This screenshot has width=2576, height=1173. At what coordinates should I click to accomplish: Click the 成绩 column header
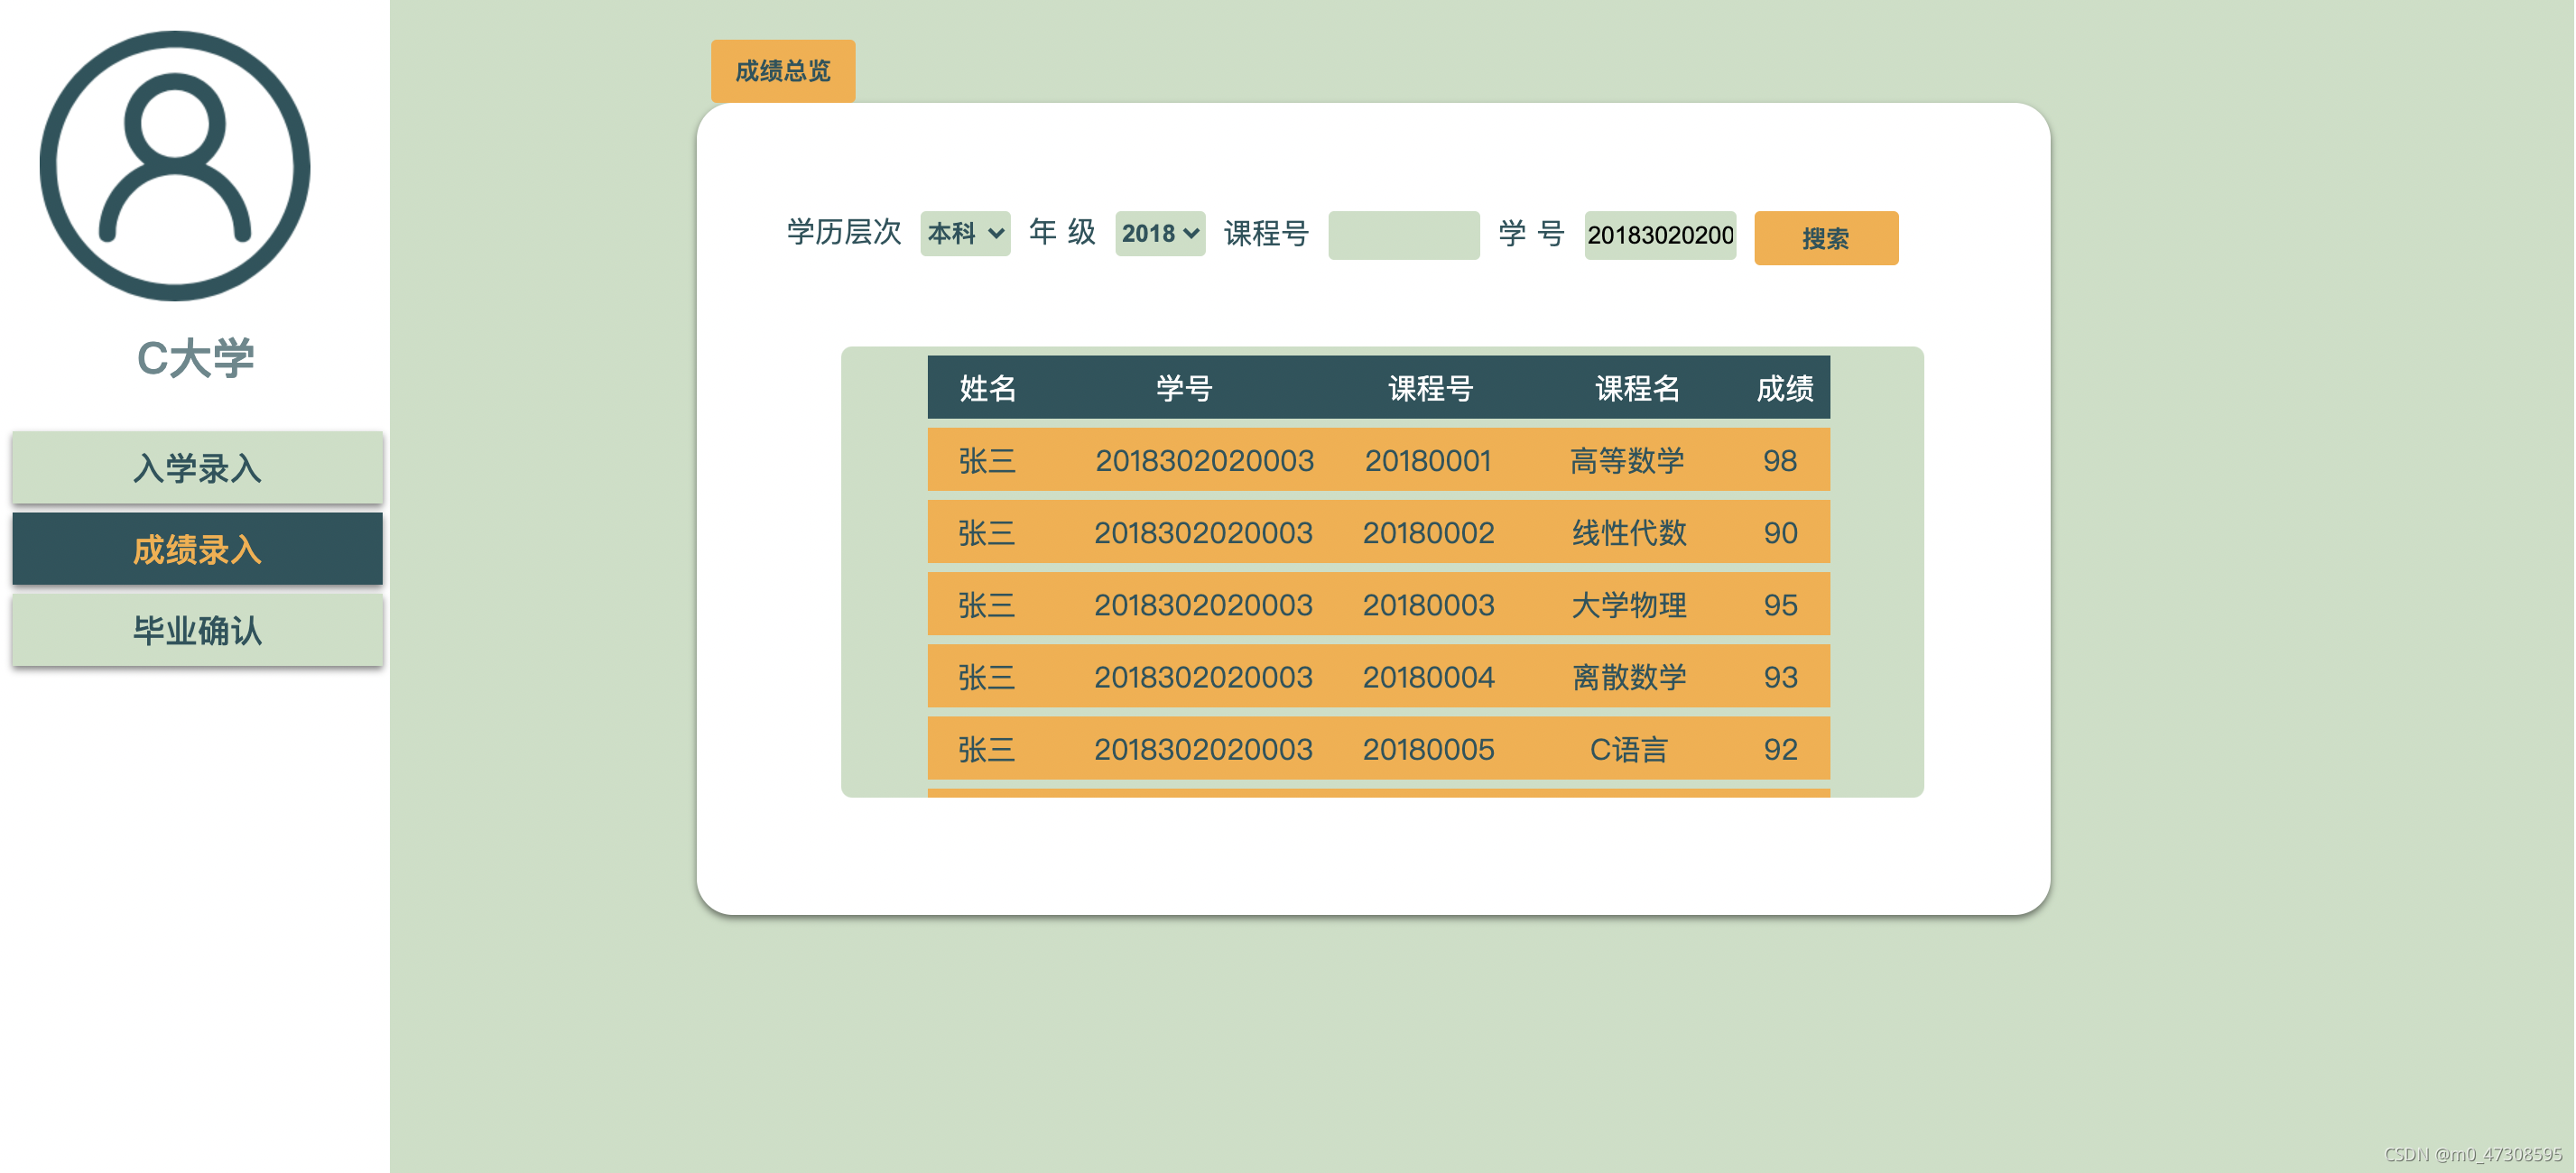click(1784, 388)
